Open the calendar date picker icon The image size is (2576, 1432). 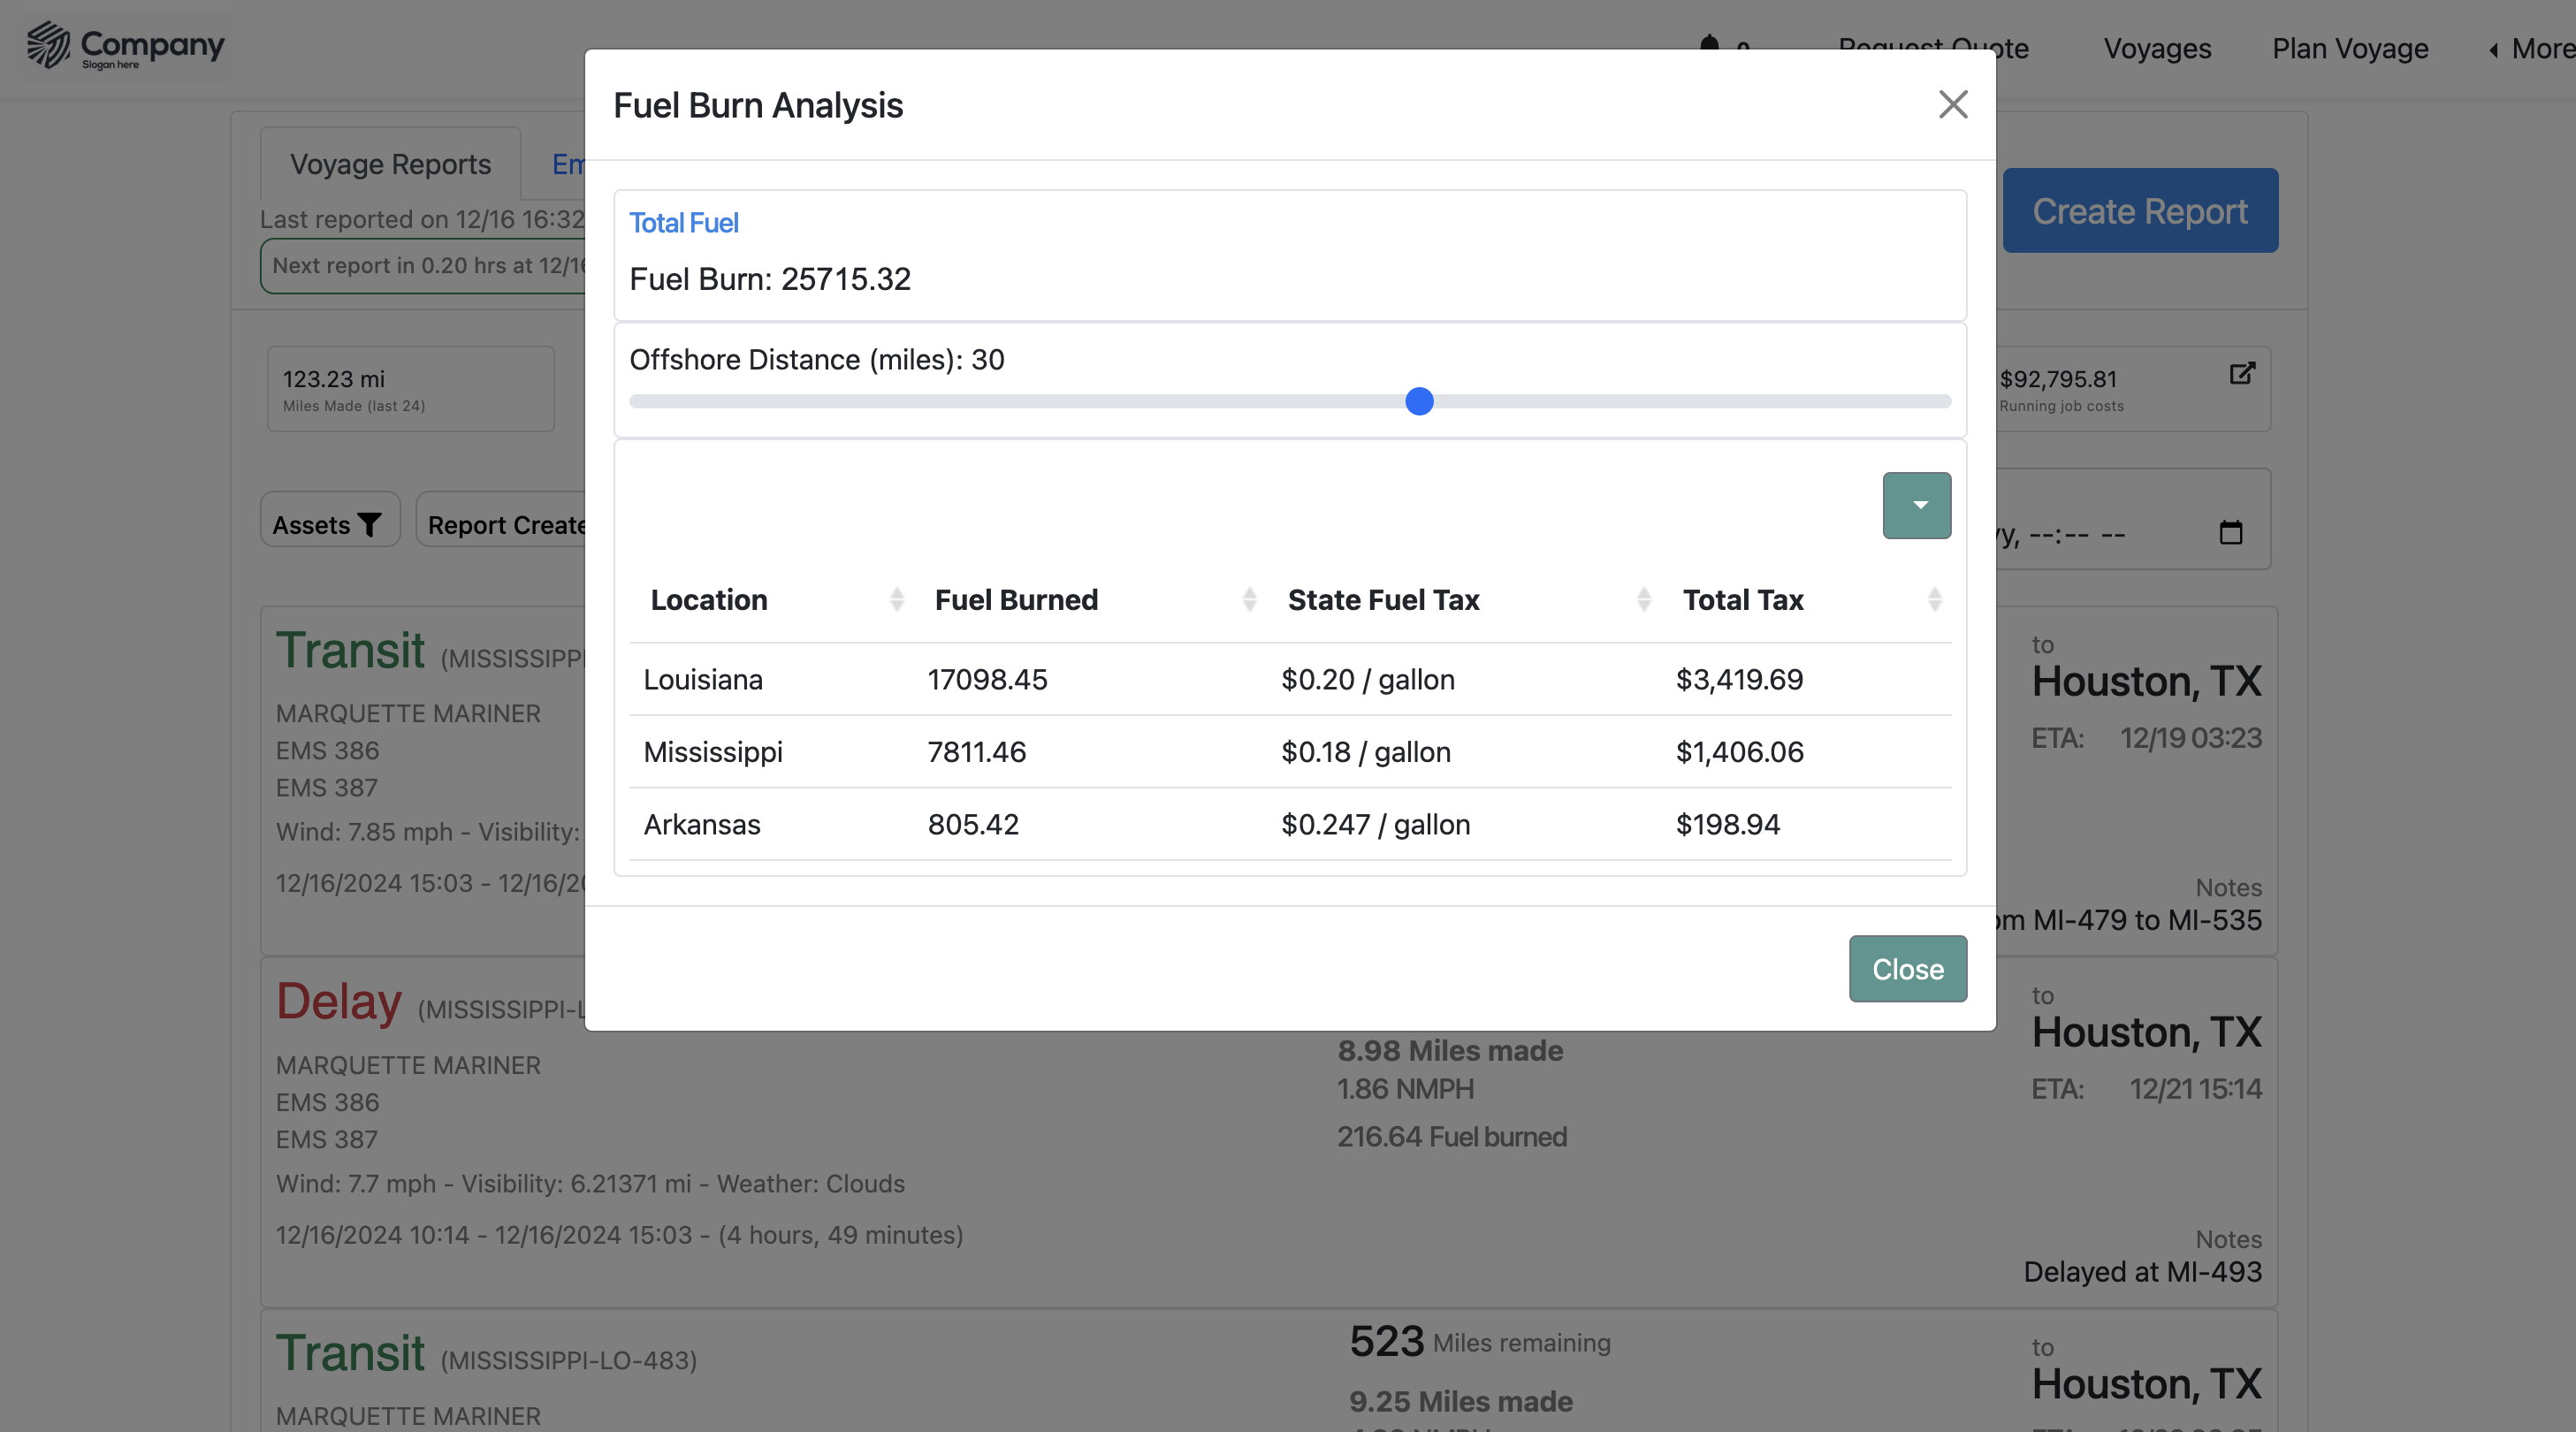point(2230,532)
